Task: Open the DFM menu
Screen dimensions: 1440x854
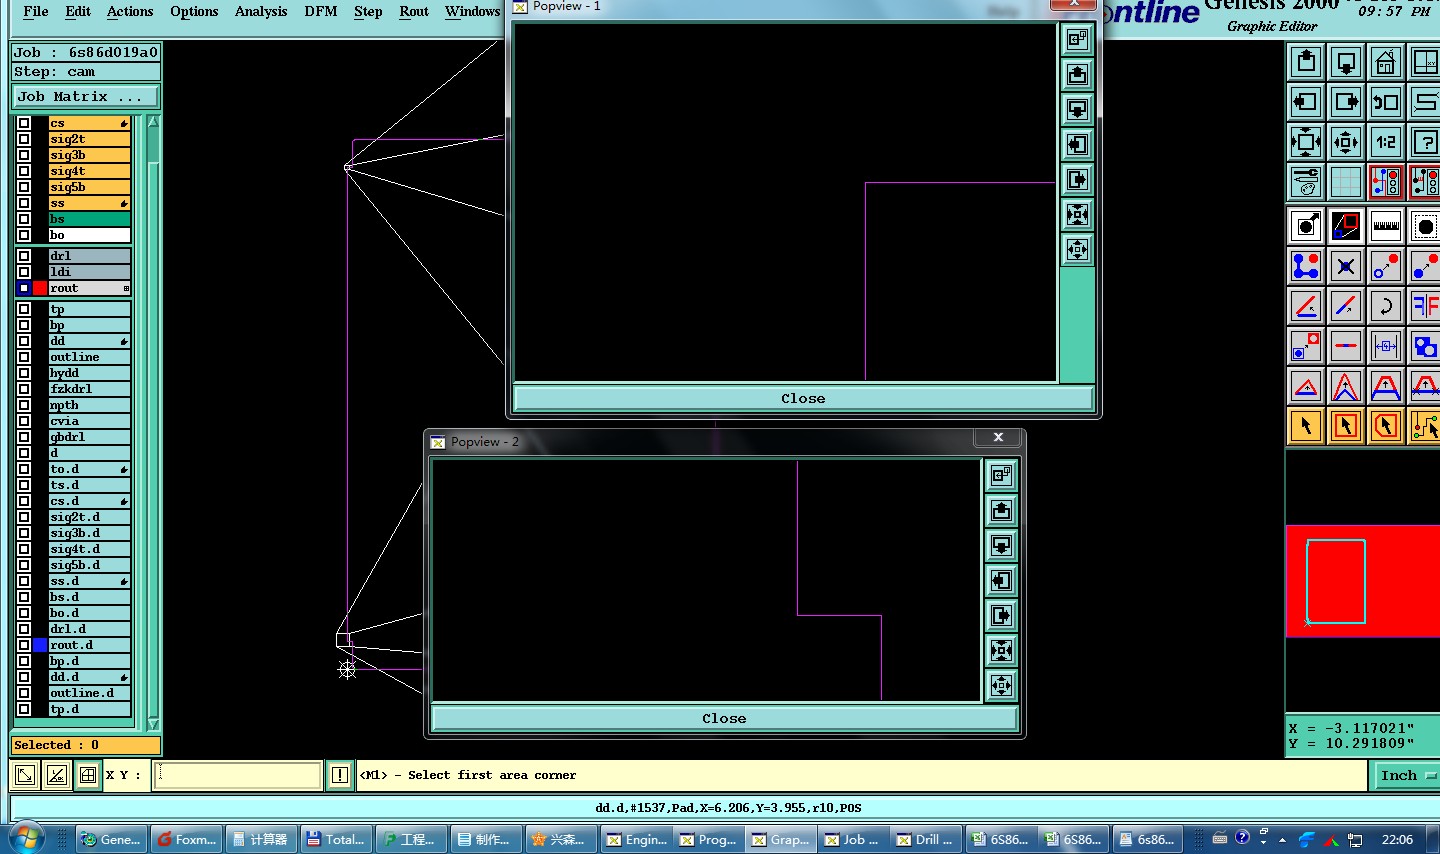Action: 321,11
